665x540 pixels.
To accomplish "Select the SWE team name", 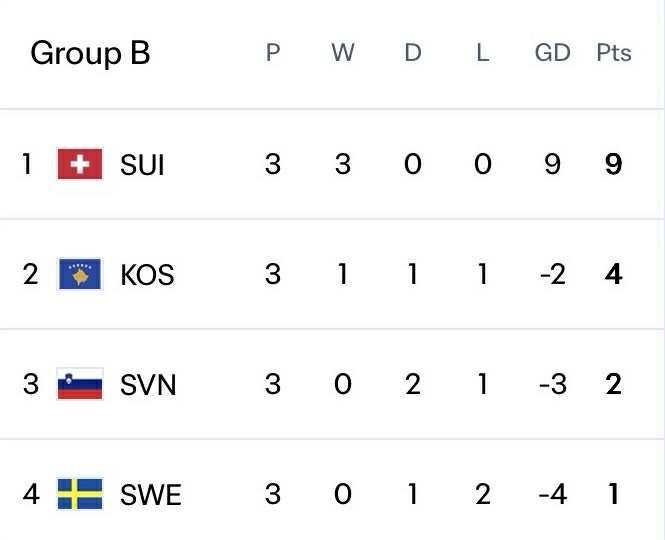I will 150,495.
